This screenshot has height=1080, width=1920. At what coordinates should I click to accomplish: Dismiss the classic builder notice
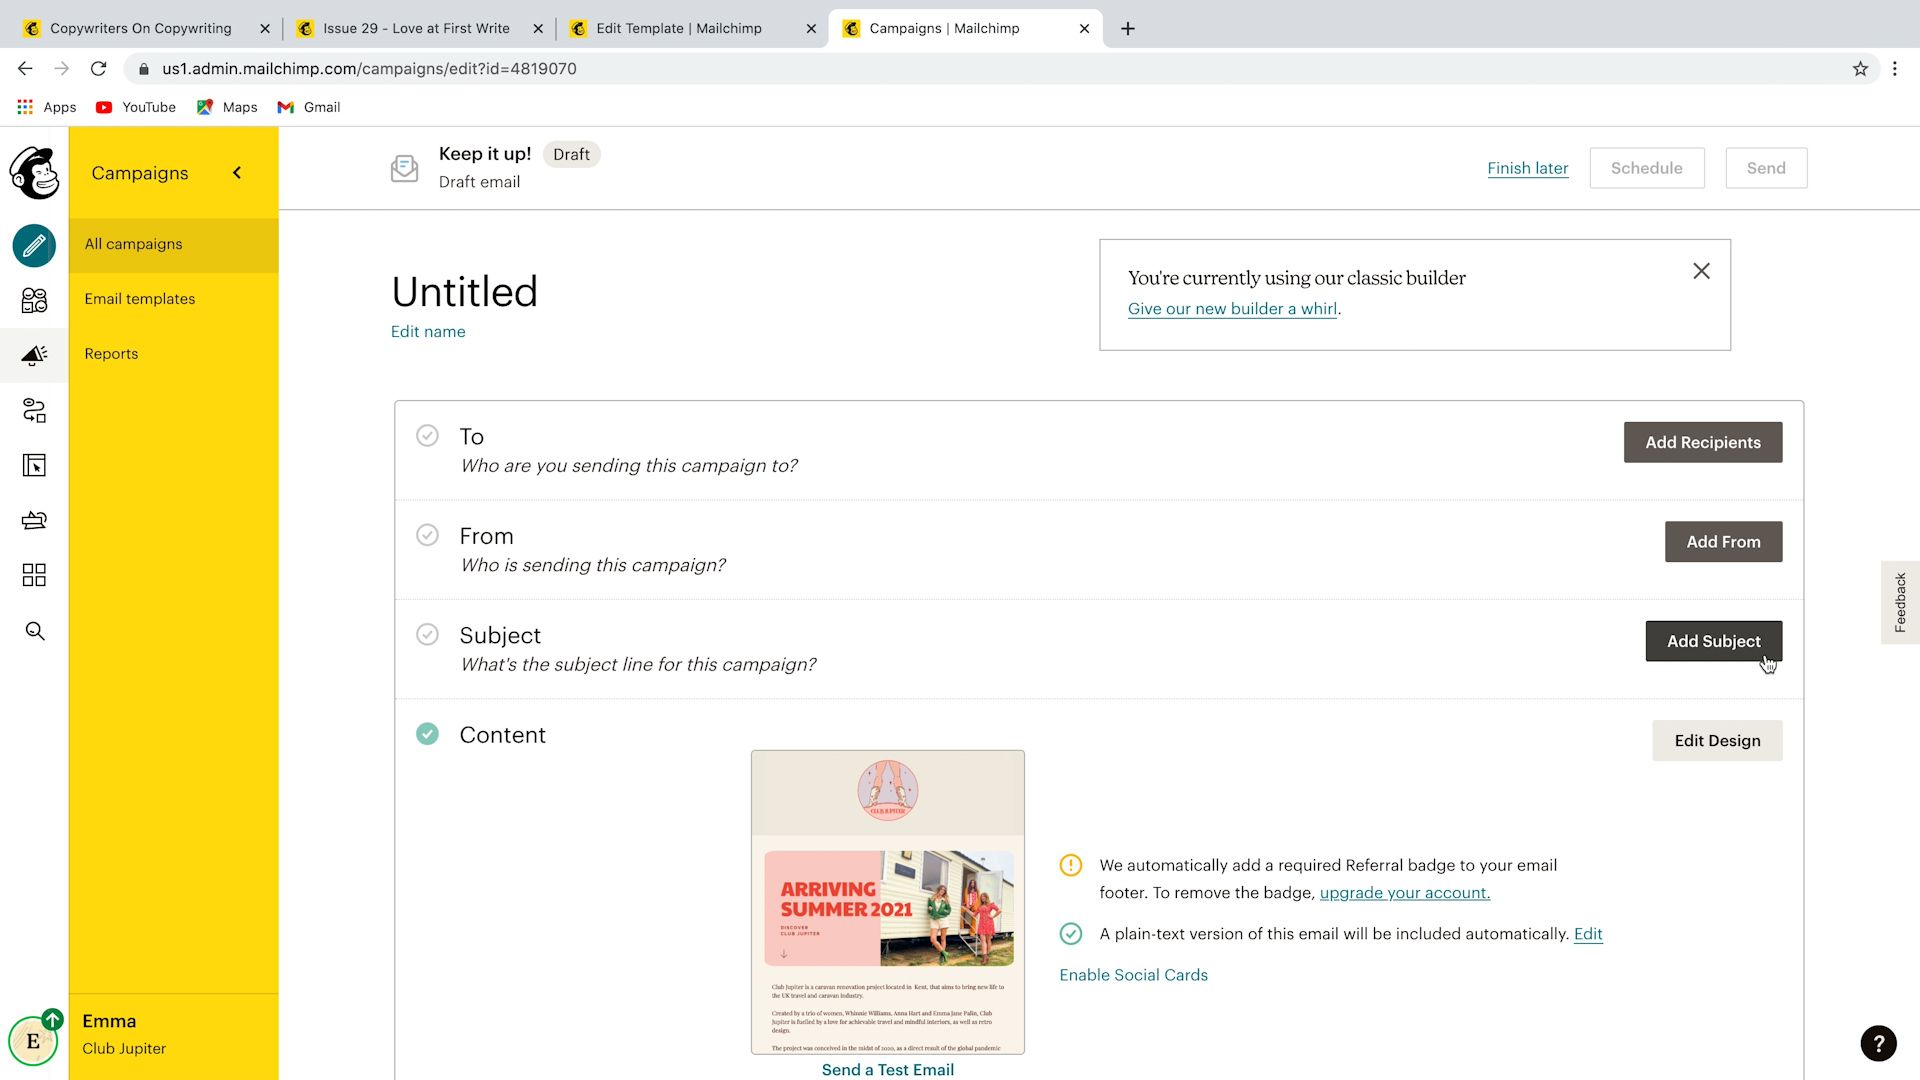(x=1701, y=271)
